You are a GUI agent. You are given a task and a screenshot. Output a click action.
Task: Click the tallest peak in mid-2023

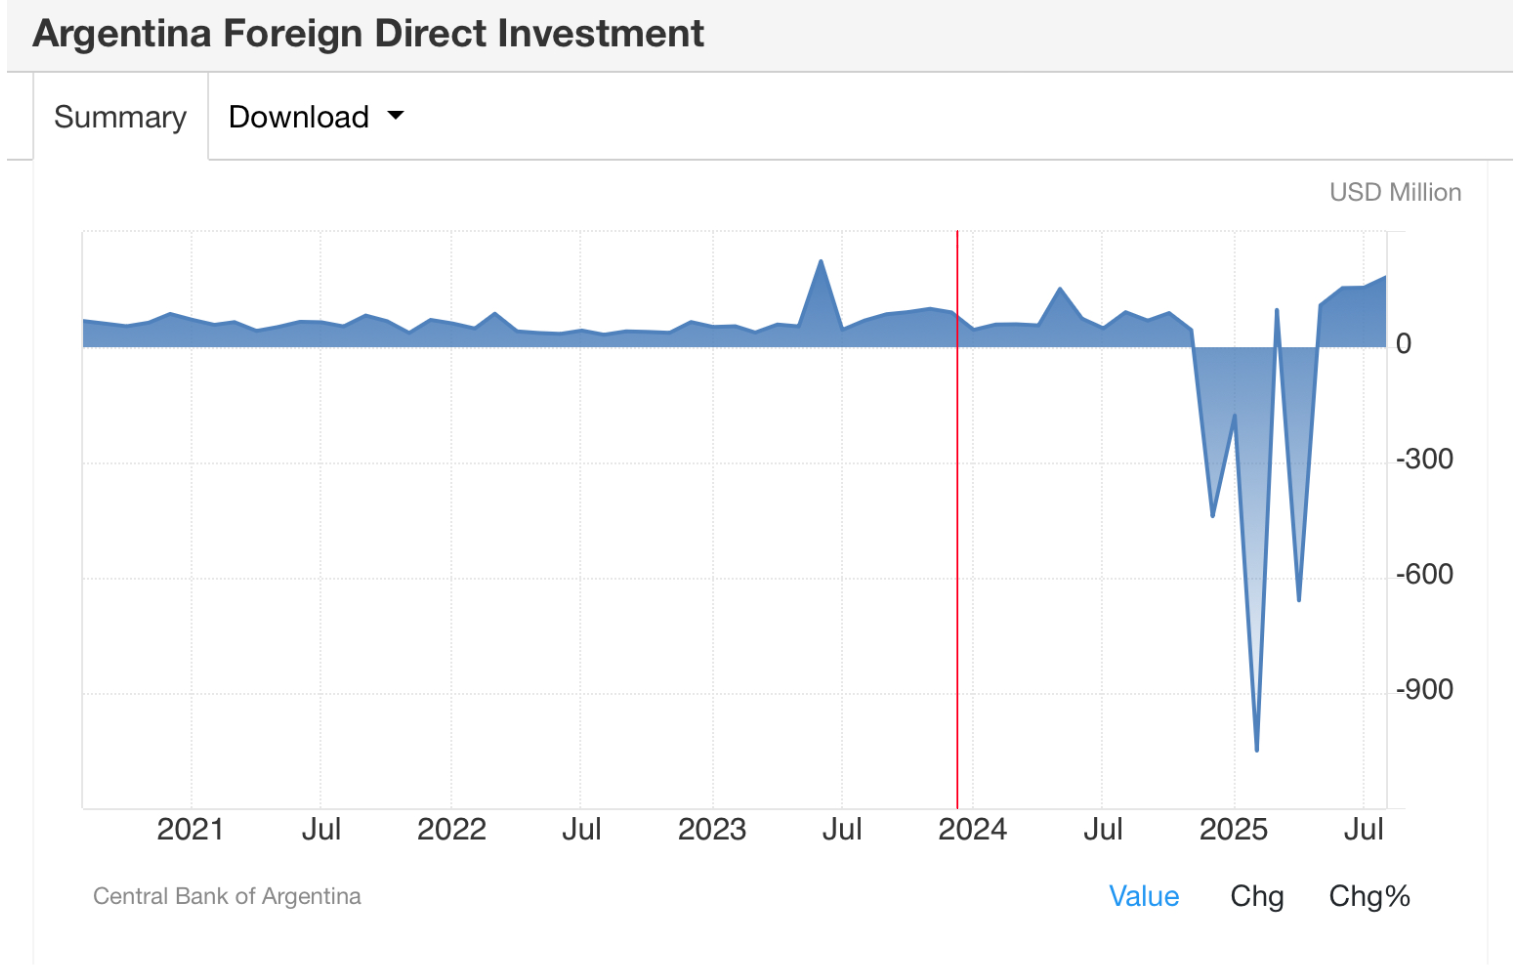pos(821,262)
